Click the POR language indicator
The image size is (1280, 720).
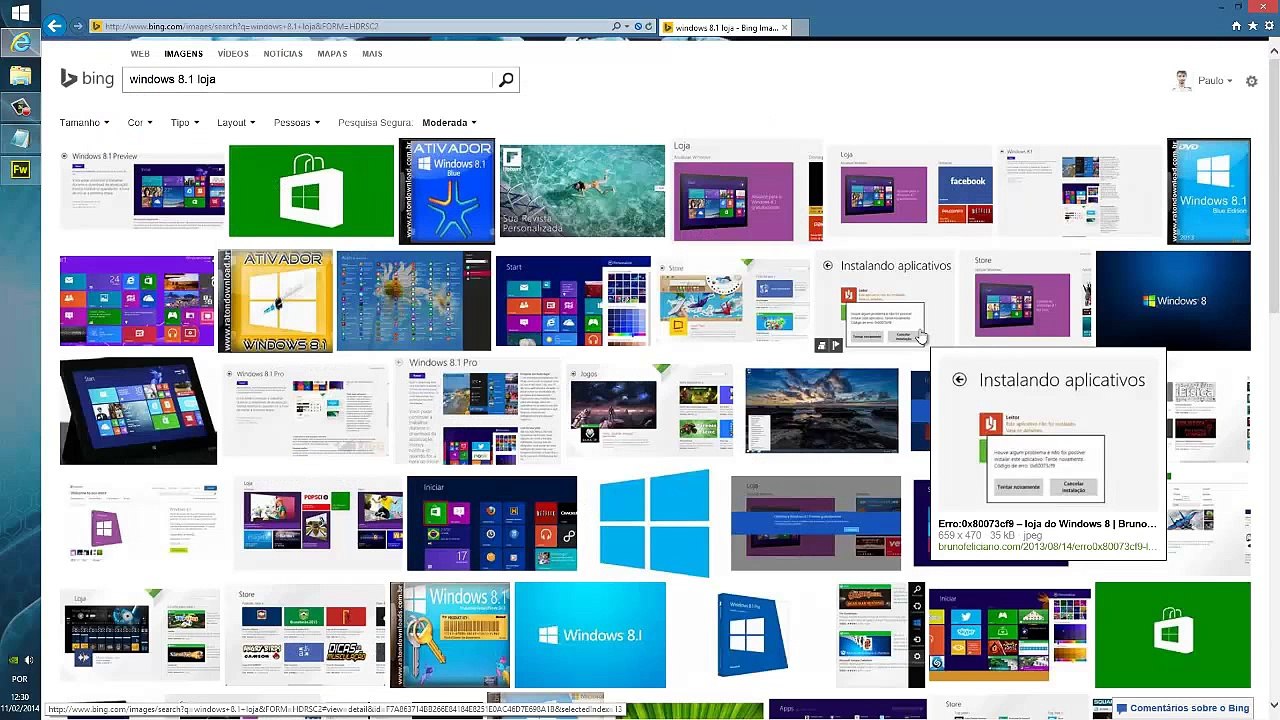(20, 679)
